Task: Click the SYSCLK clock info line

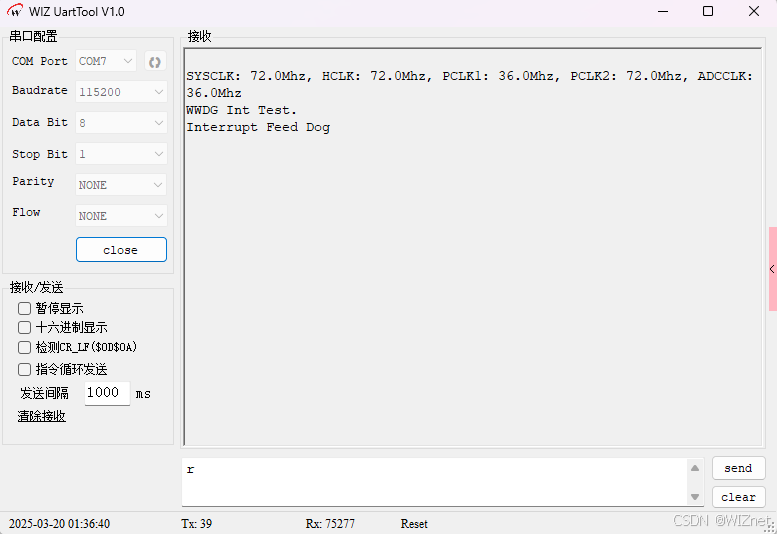Action: tap(470, 84)
